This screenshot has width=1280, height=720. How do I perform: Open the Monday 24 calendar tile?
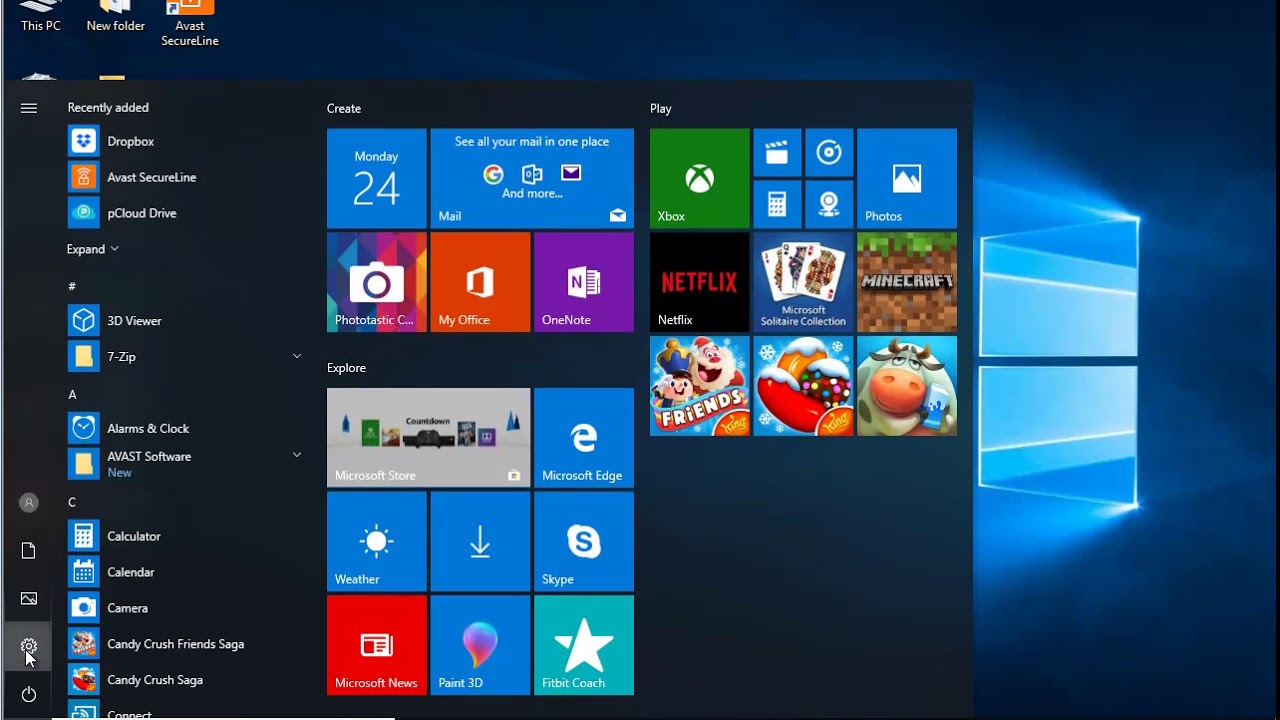(377, 178)
